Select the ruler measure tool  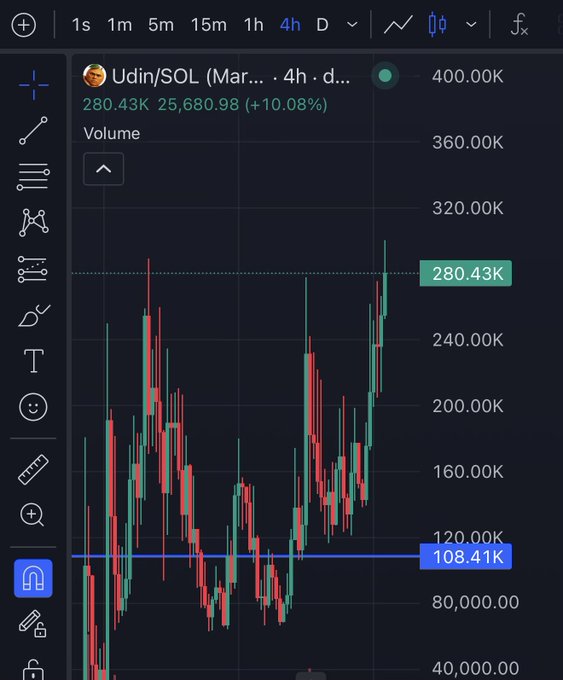(33, 470)
